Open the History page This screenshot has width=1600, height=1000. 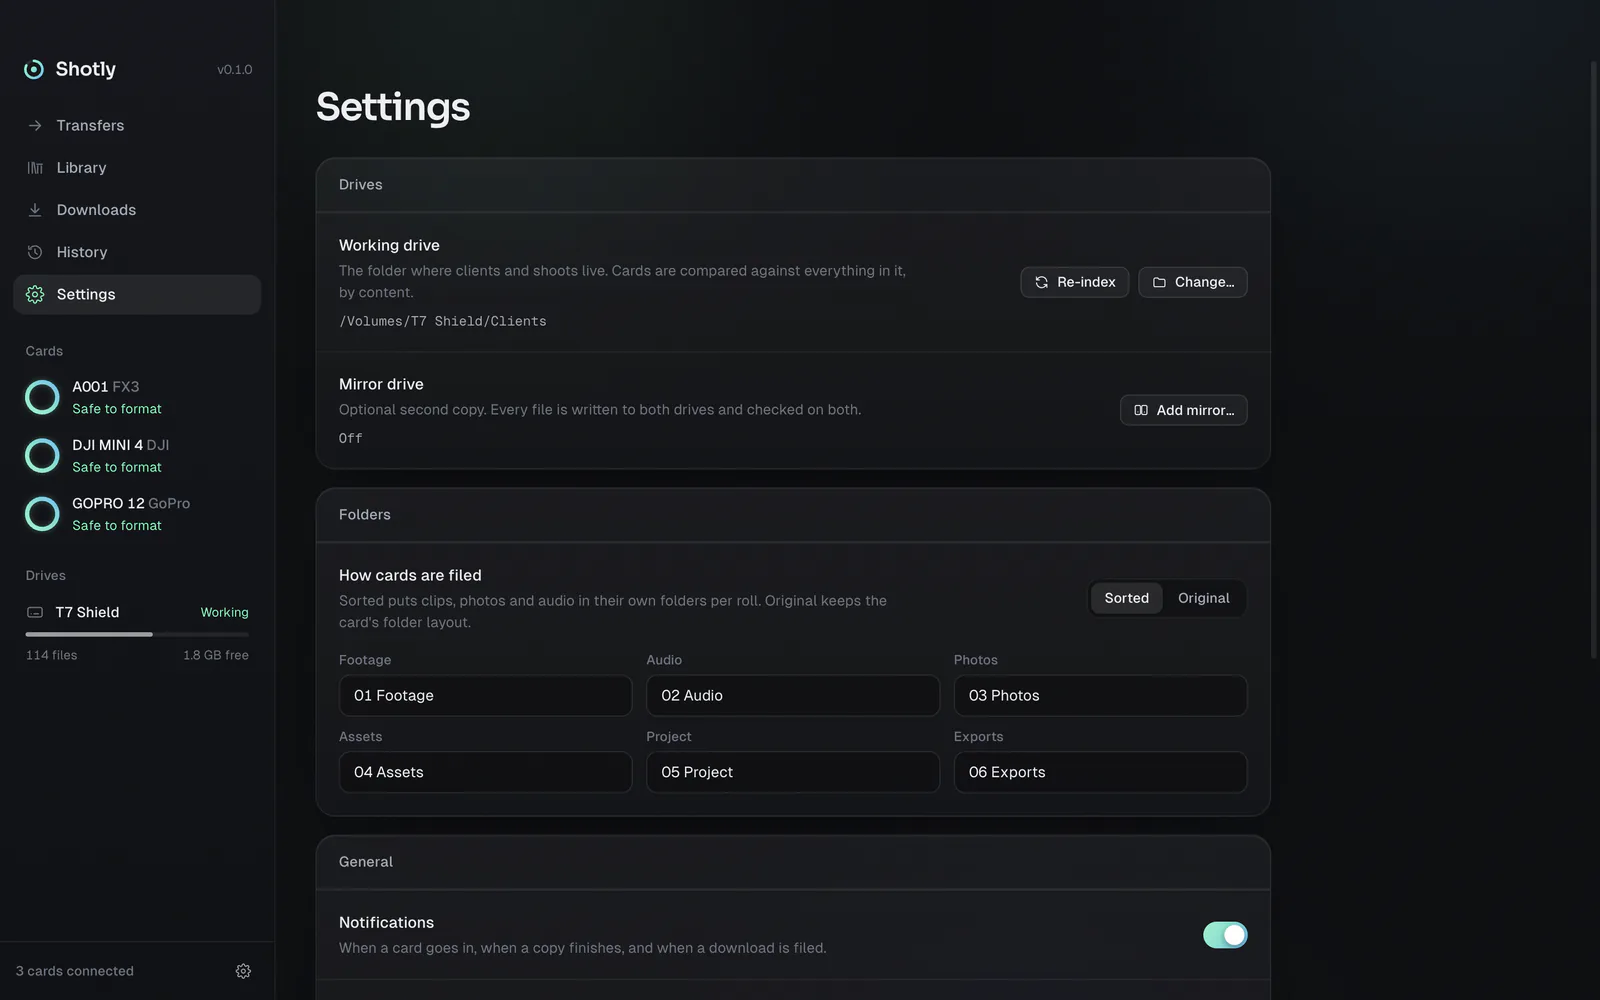[137, 252]
